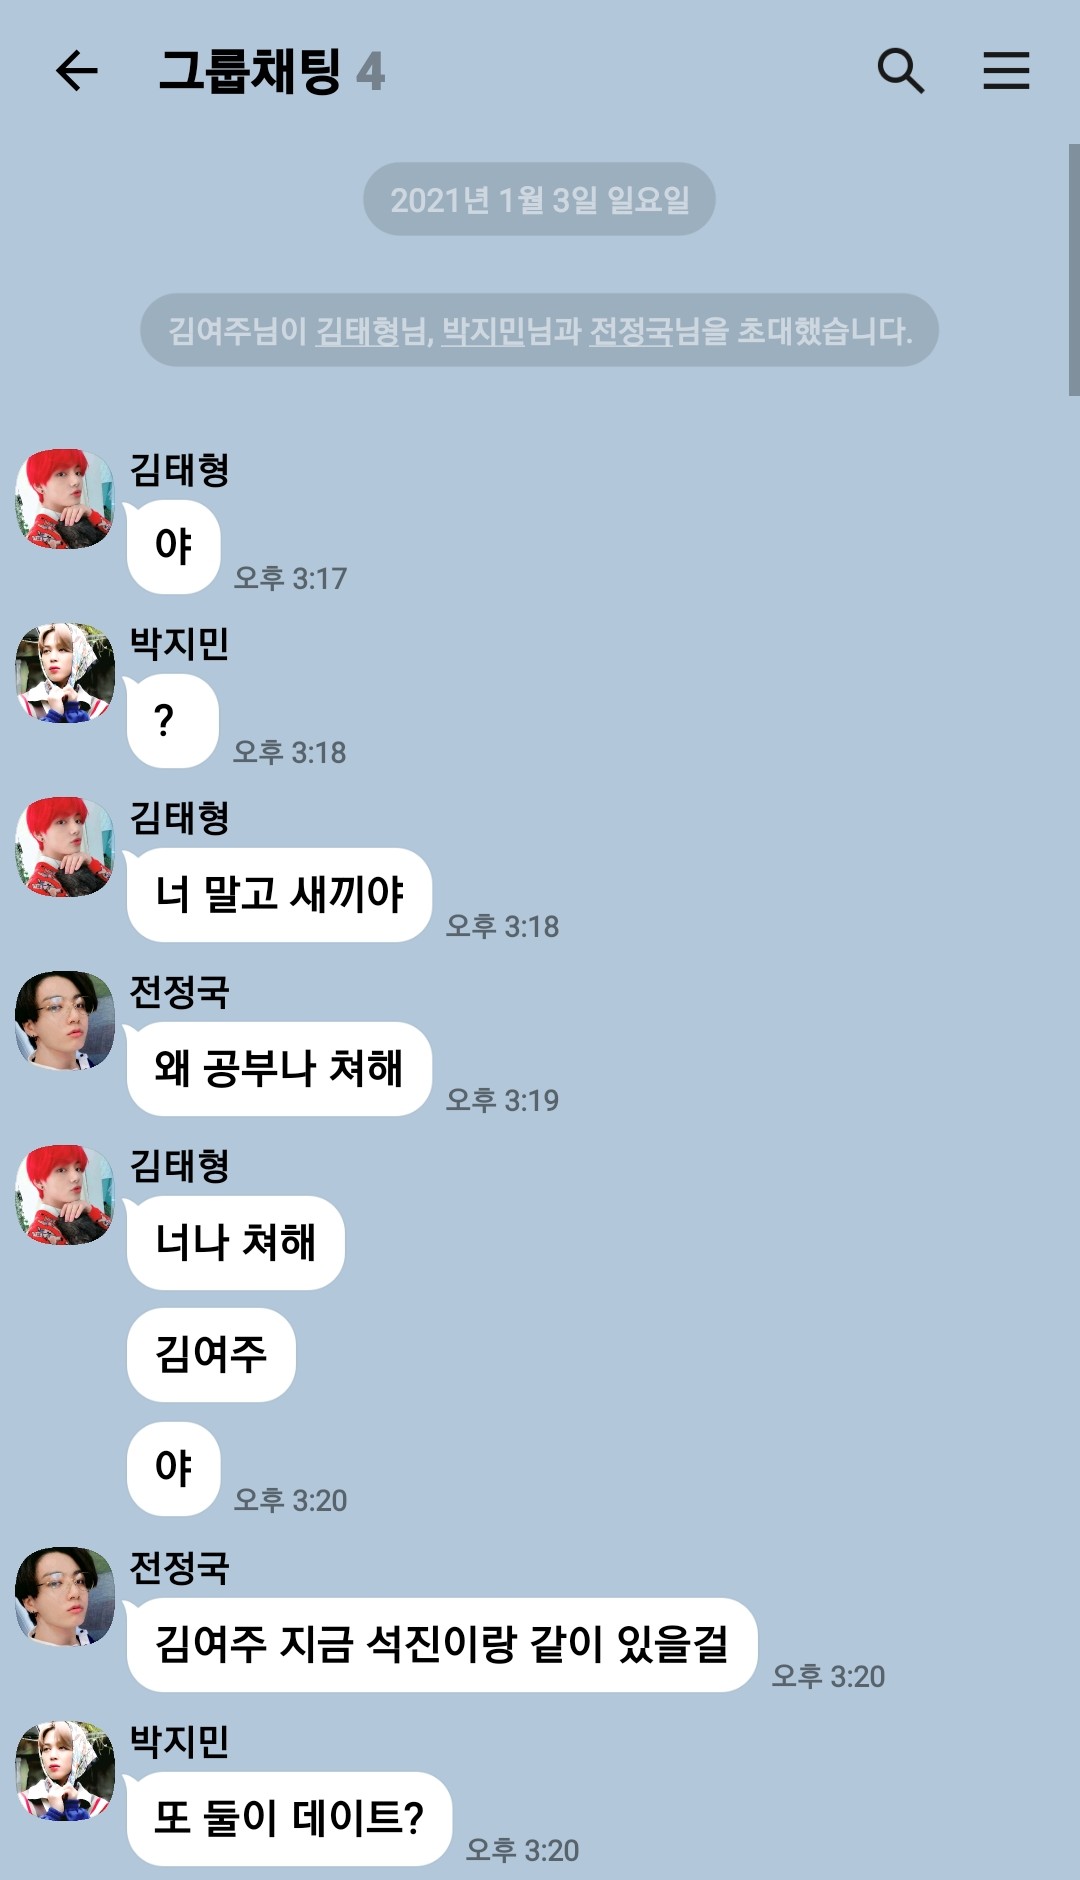
Task: Open the 김태형 link in the invite notice
Action: pyautogui.click(x=357, y=331)
